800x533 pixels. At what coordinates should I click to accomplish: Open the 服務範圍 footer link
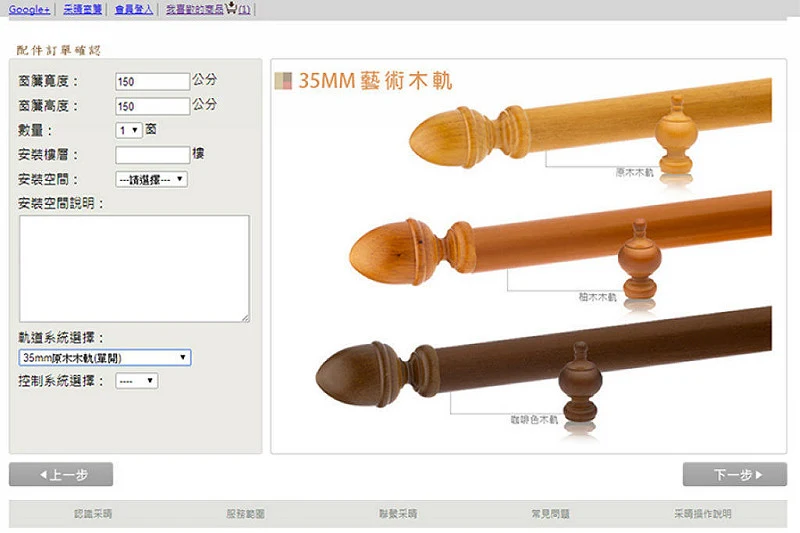pyautogui.click(x=245, y=514)
